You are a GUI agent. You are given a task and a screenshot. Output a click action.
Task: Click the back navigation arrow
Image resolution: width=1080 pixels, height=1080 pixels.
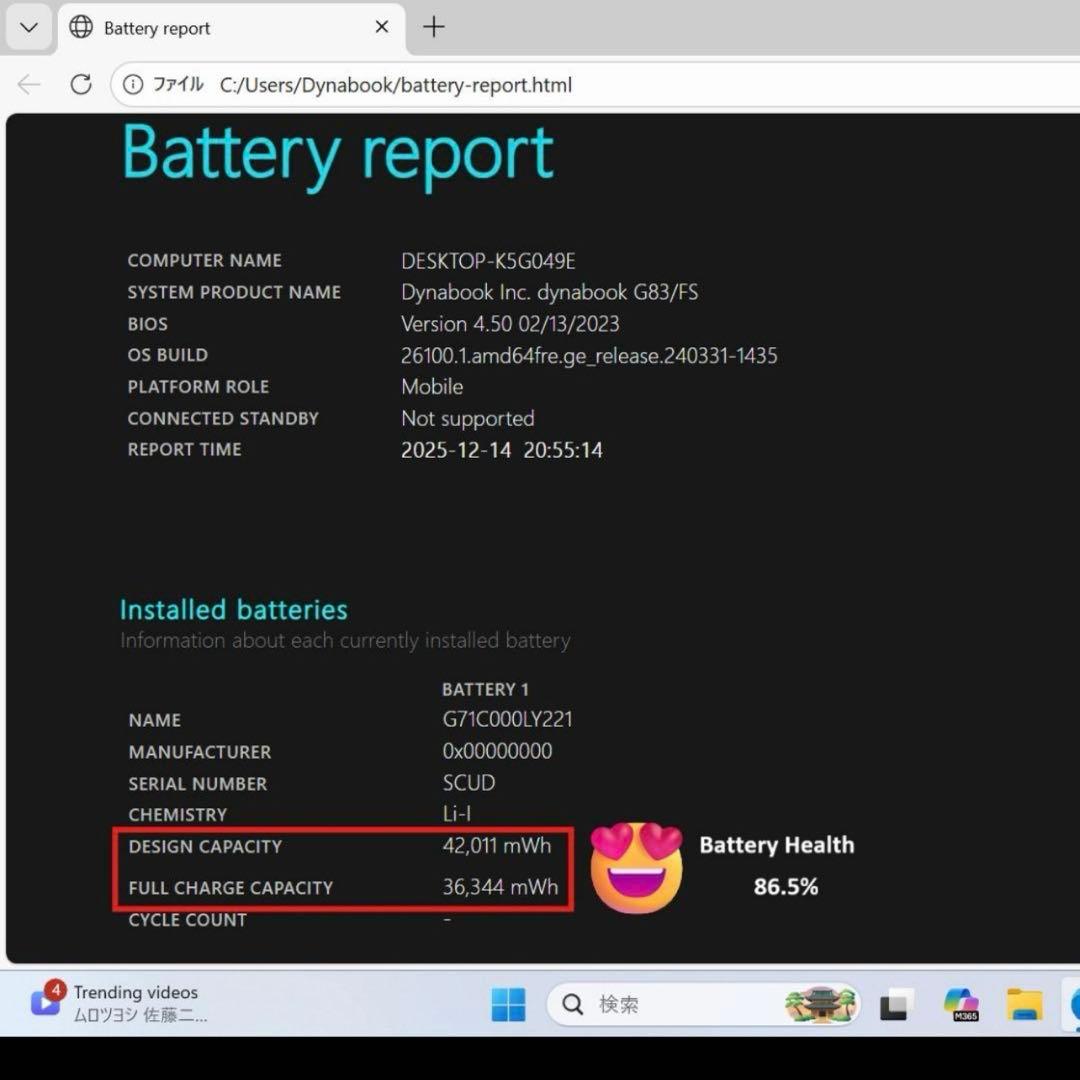[29, 85]
